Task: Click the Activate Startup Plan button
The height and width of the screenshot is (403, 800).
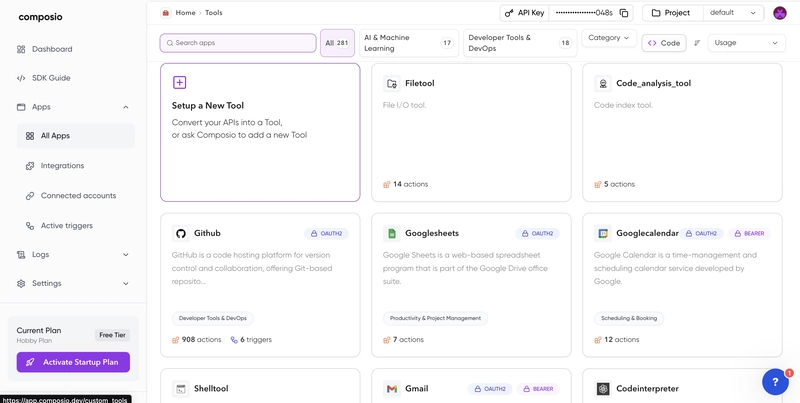Action: pos(73,362)
